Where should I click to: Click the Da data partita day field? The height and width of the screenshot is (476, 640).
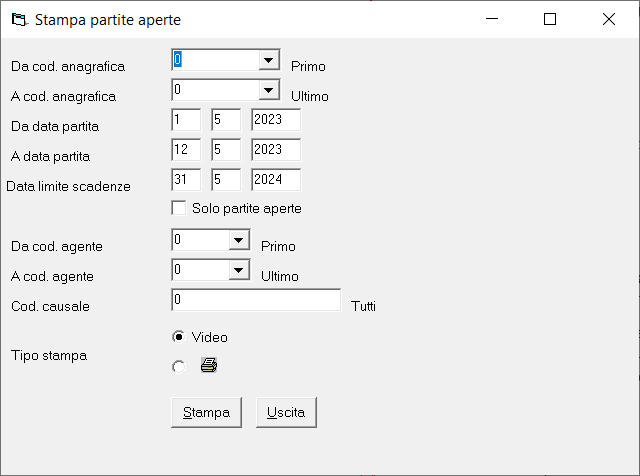186,120
